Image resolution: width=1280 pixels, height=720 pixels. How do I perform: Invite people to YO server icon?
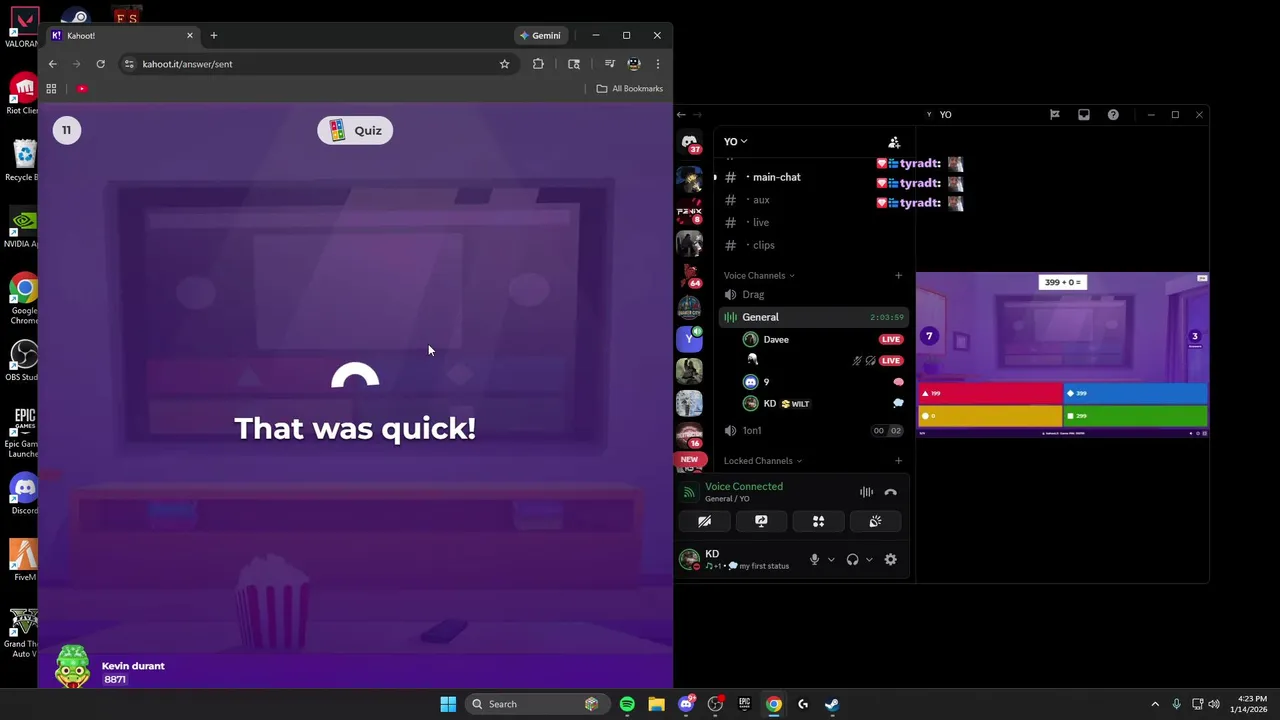894,142
